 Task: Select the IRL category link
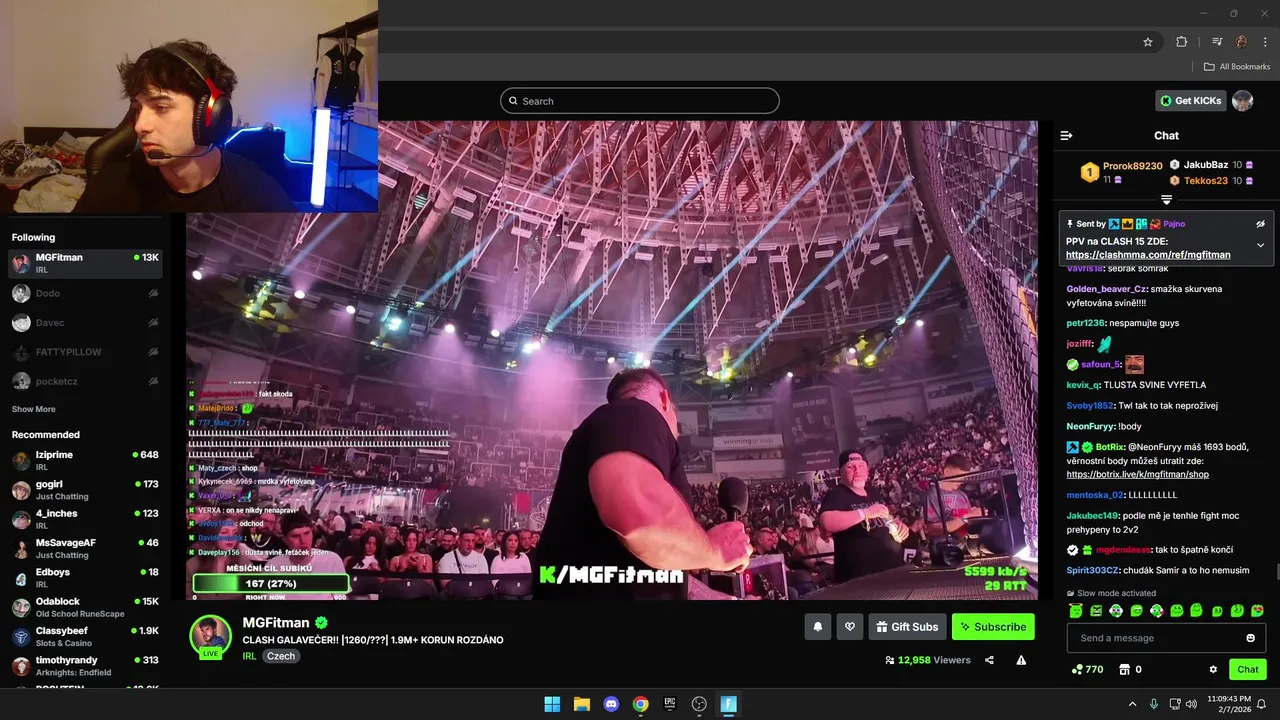tap(249, 657)
